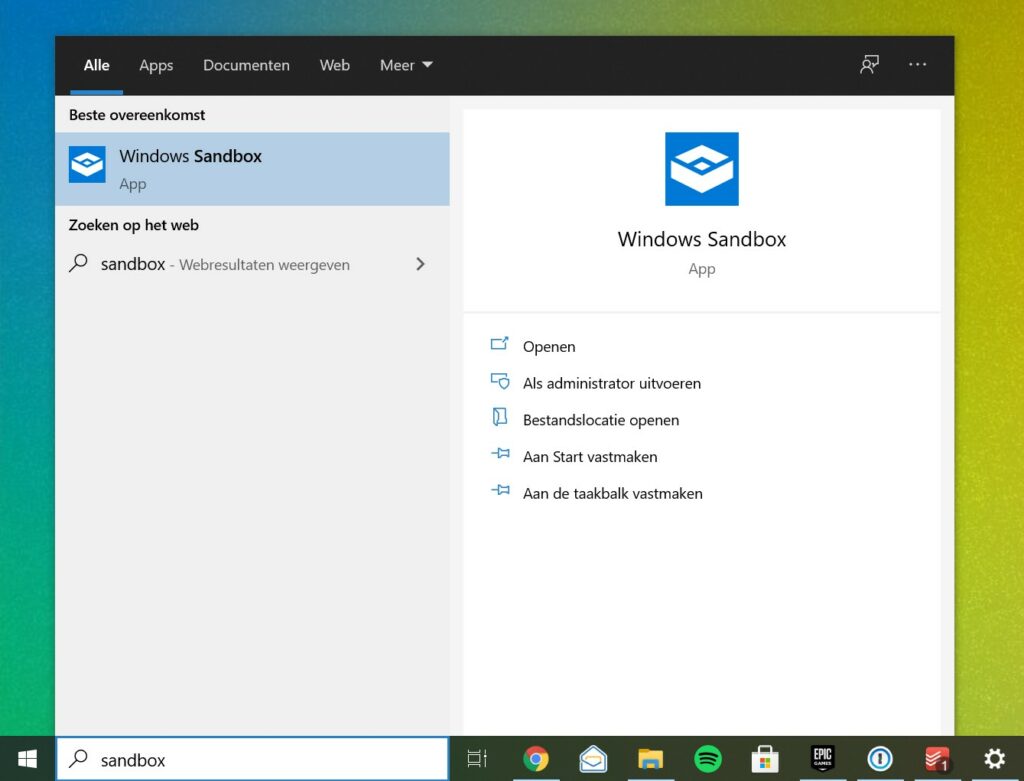Click the Windows Sandbox icon in the results list
The image size is (1024, 781).
(x=87, y=165)
